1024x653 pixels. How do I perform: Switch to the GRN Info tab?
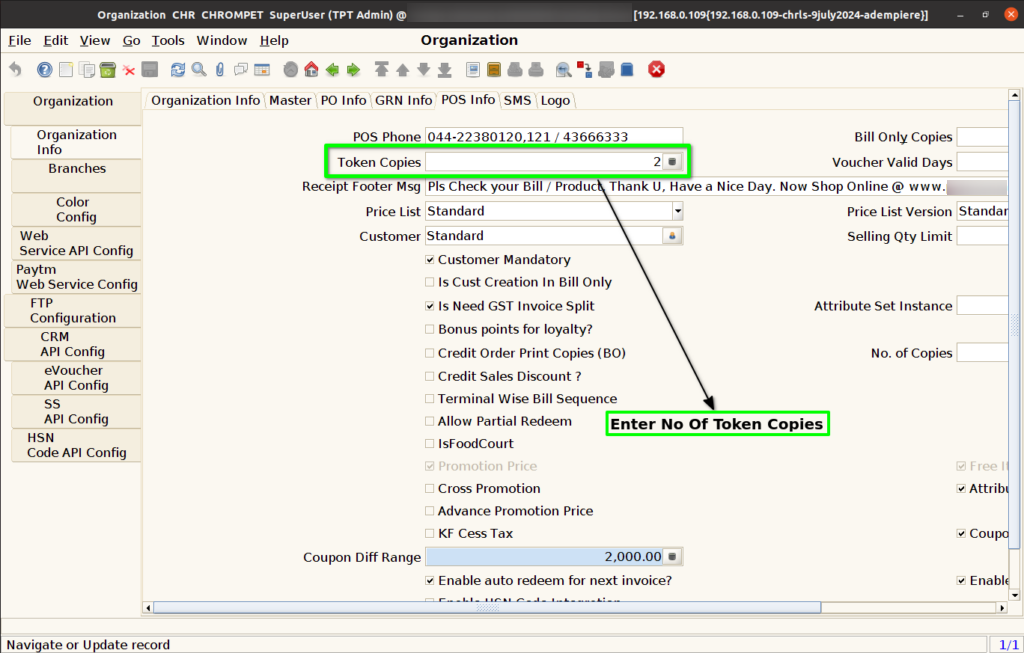[404, 101]
